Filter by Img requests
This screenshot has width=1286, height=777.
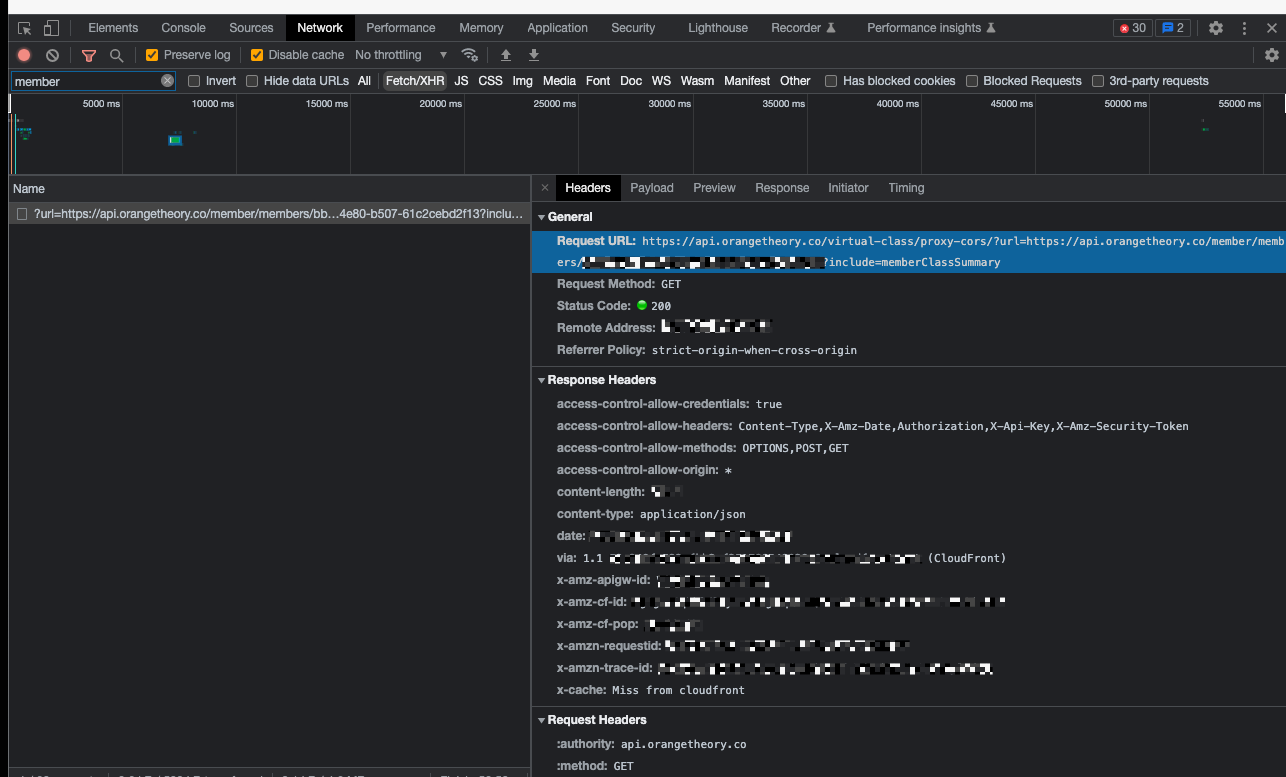pos(523,81)
